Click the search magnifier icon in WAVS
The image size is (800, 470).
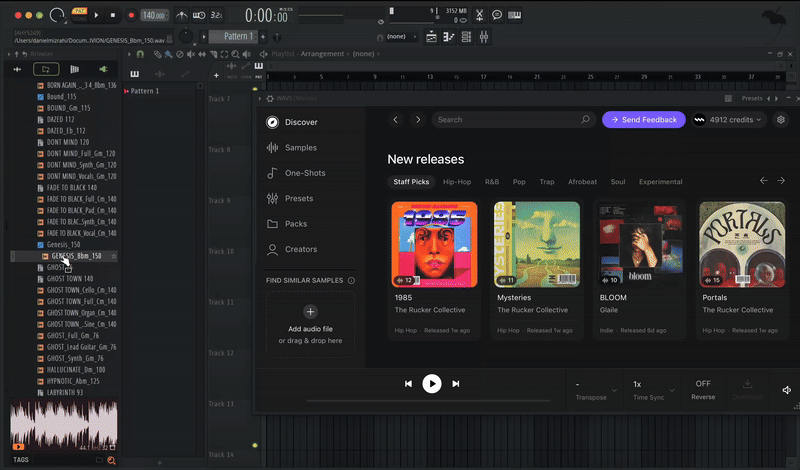point(585,119)
